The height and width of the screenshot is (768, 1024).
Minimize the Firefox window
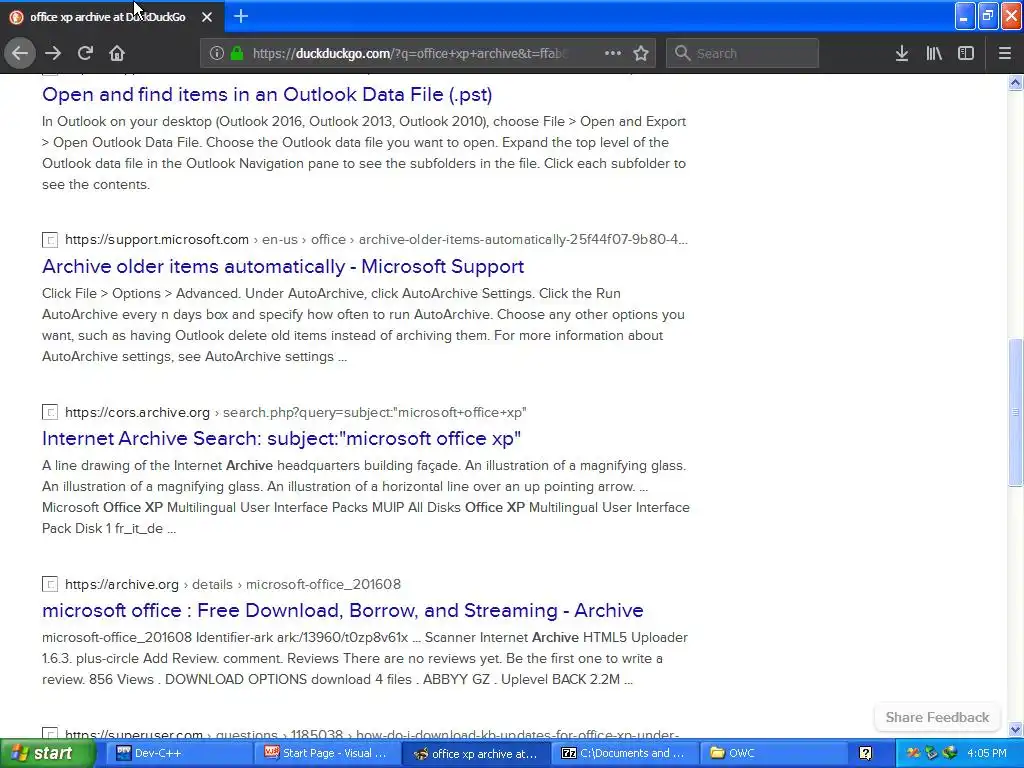pos(965,16)
